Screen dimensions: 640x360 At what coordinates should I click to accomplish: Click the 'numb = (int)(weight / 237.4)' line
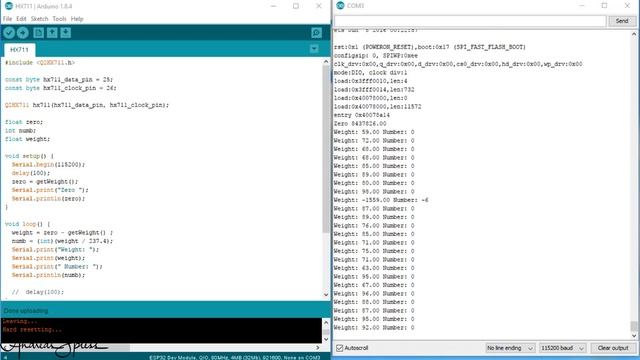pyautogui.click(x=62, y=241)
